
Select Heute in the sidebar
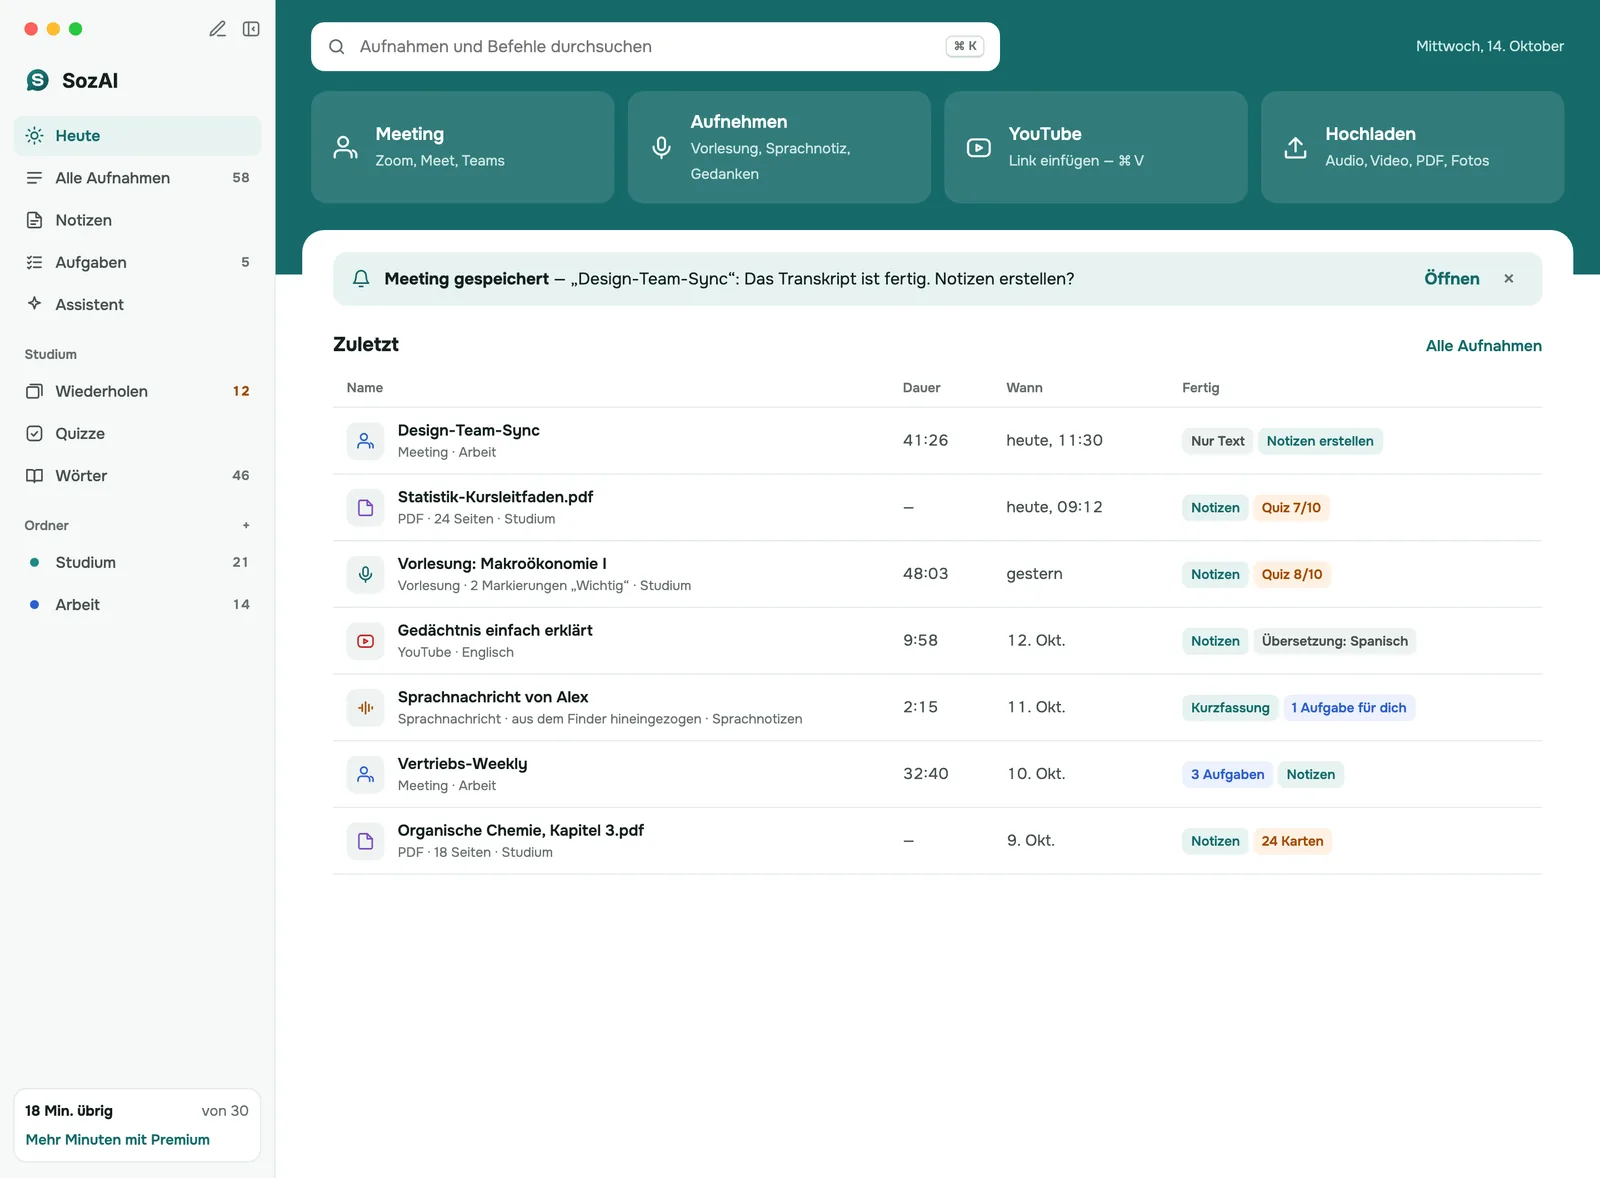pos(137,136)
